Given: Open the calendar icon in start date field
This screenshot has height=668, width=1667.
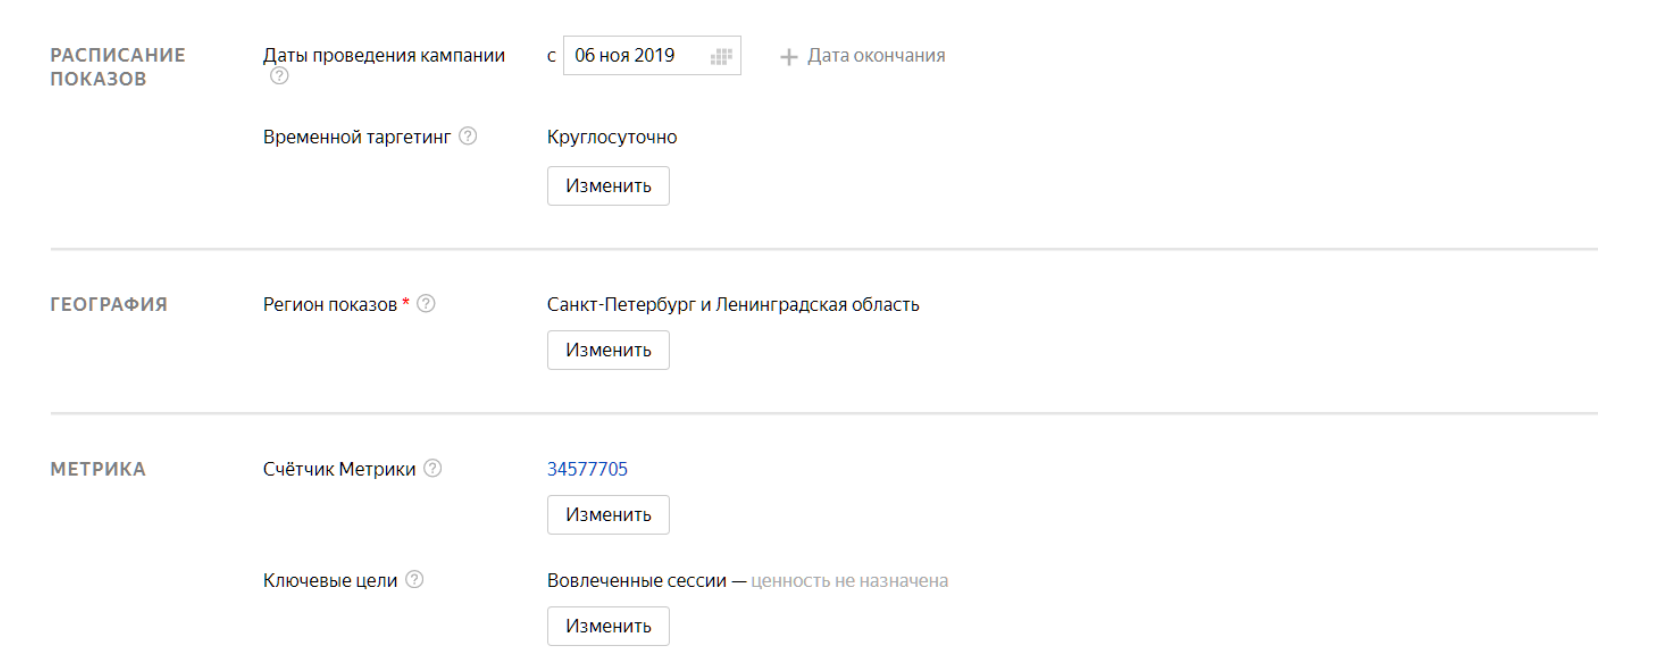Looking at the screenshot, I should point(721,56).
